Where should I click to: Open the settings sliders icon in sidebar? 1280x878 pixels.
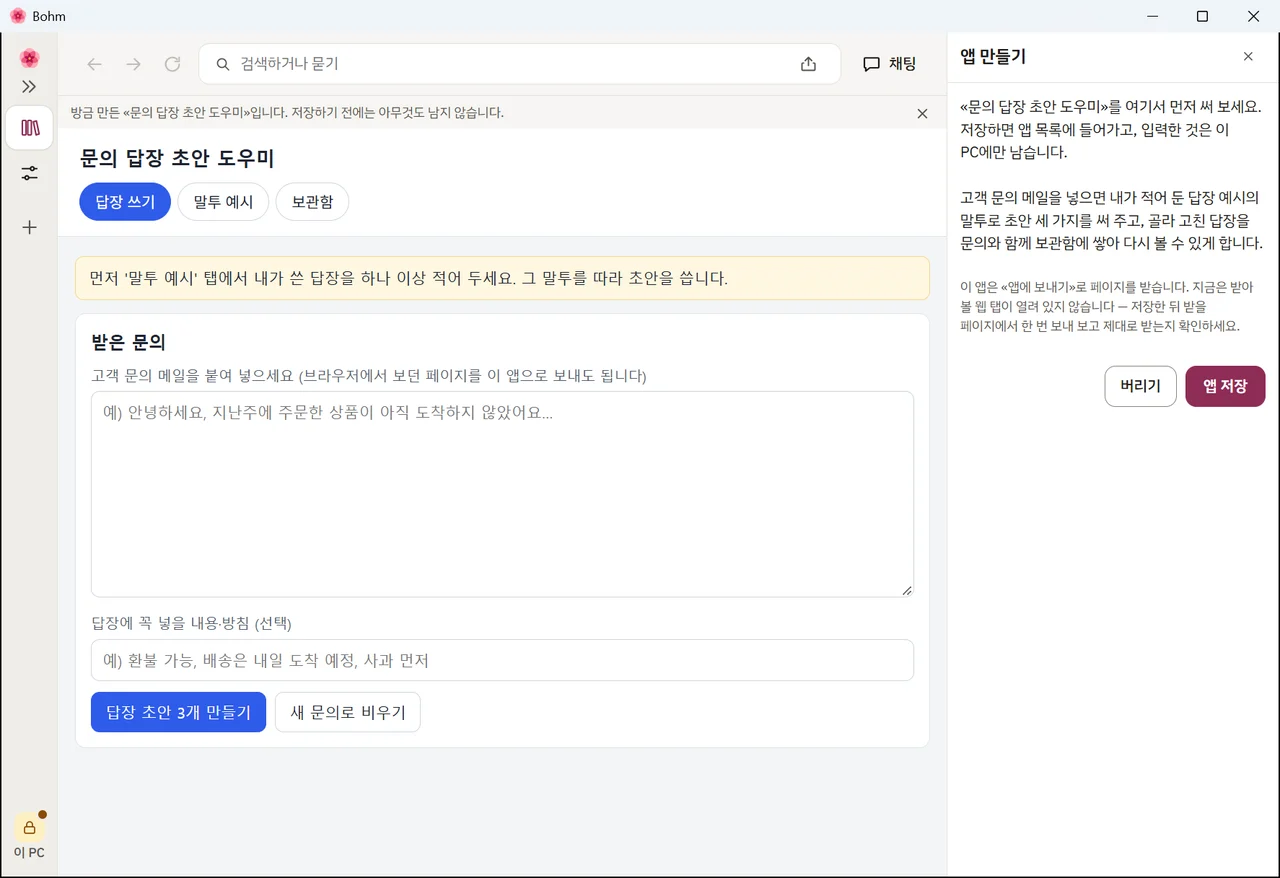coord(29,174)
